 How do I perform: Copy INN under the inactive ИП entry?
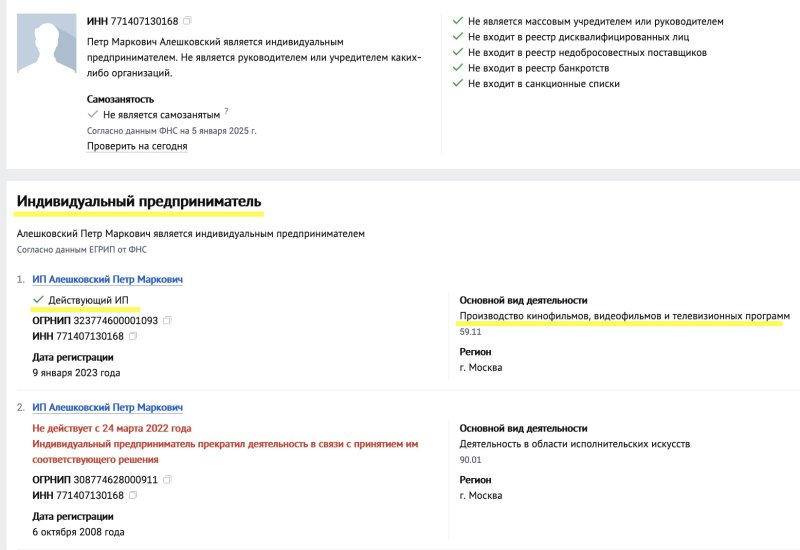point(133,495)
